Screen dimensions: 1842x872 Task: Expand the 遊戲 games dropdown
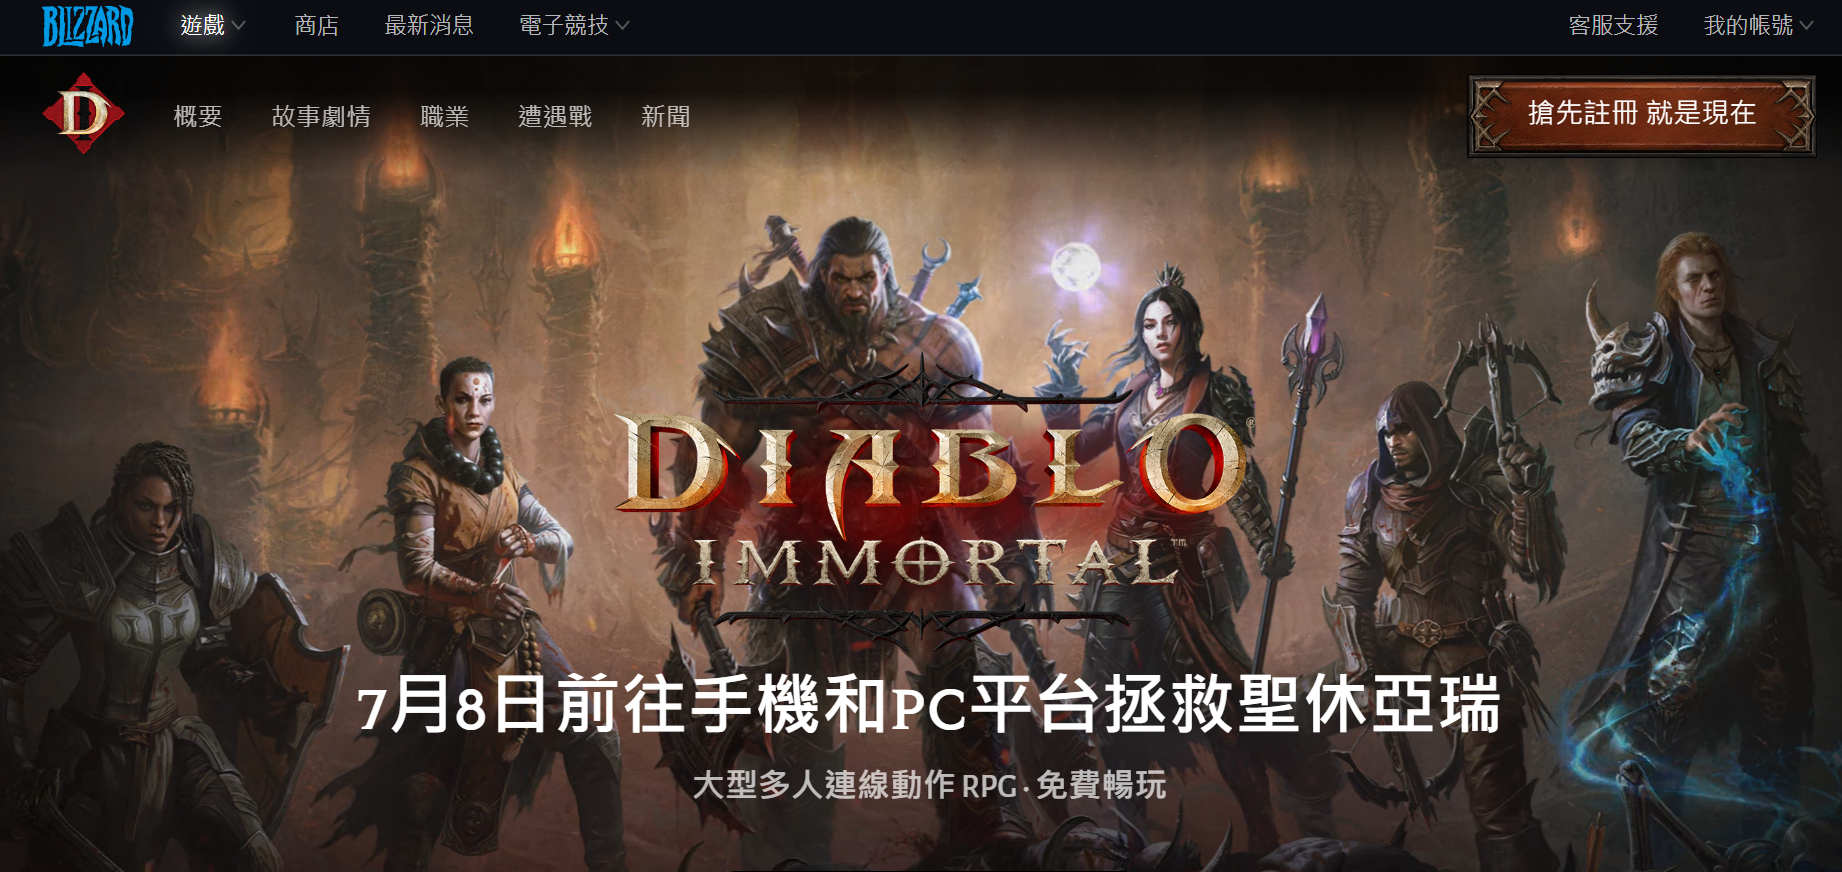[x=212, y=25]
